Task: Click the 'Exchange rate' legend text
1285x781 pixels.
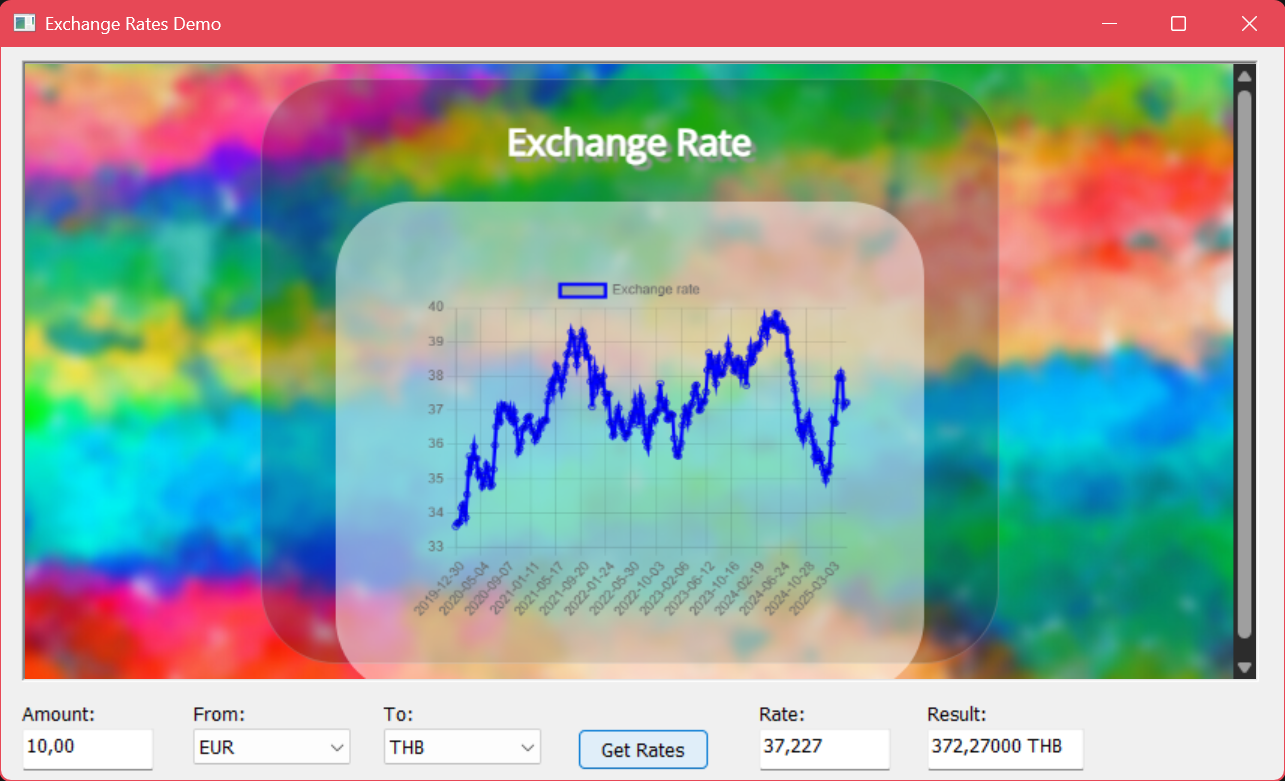Action: [656, 290]
